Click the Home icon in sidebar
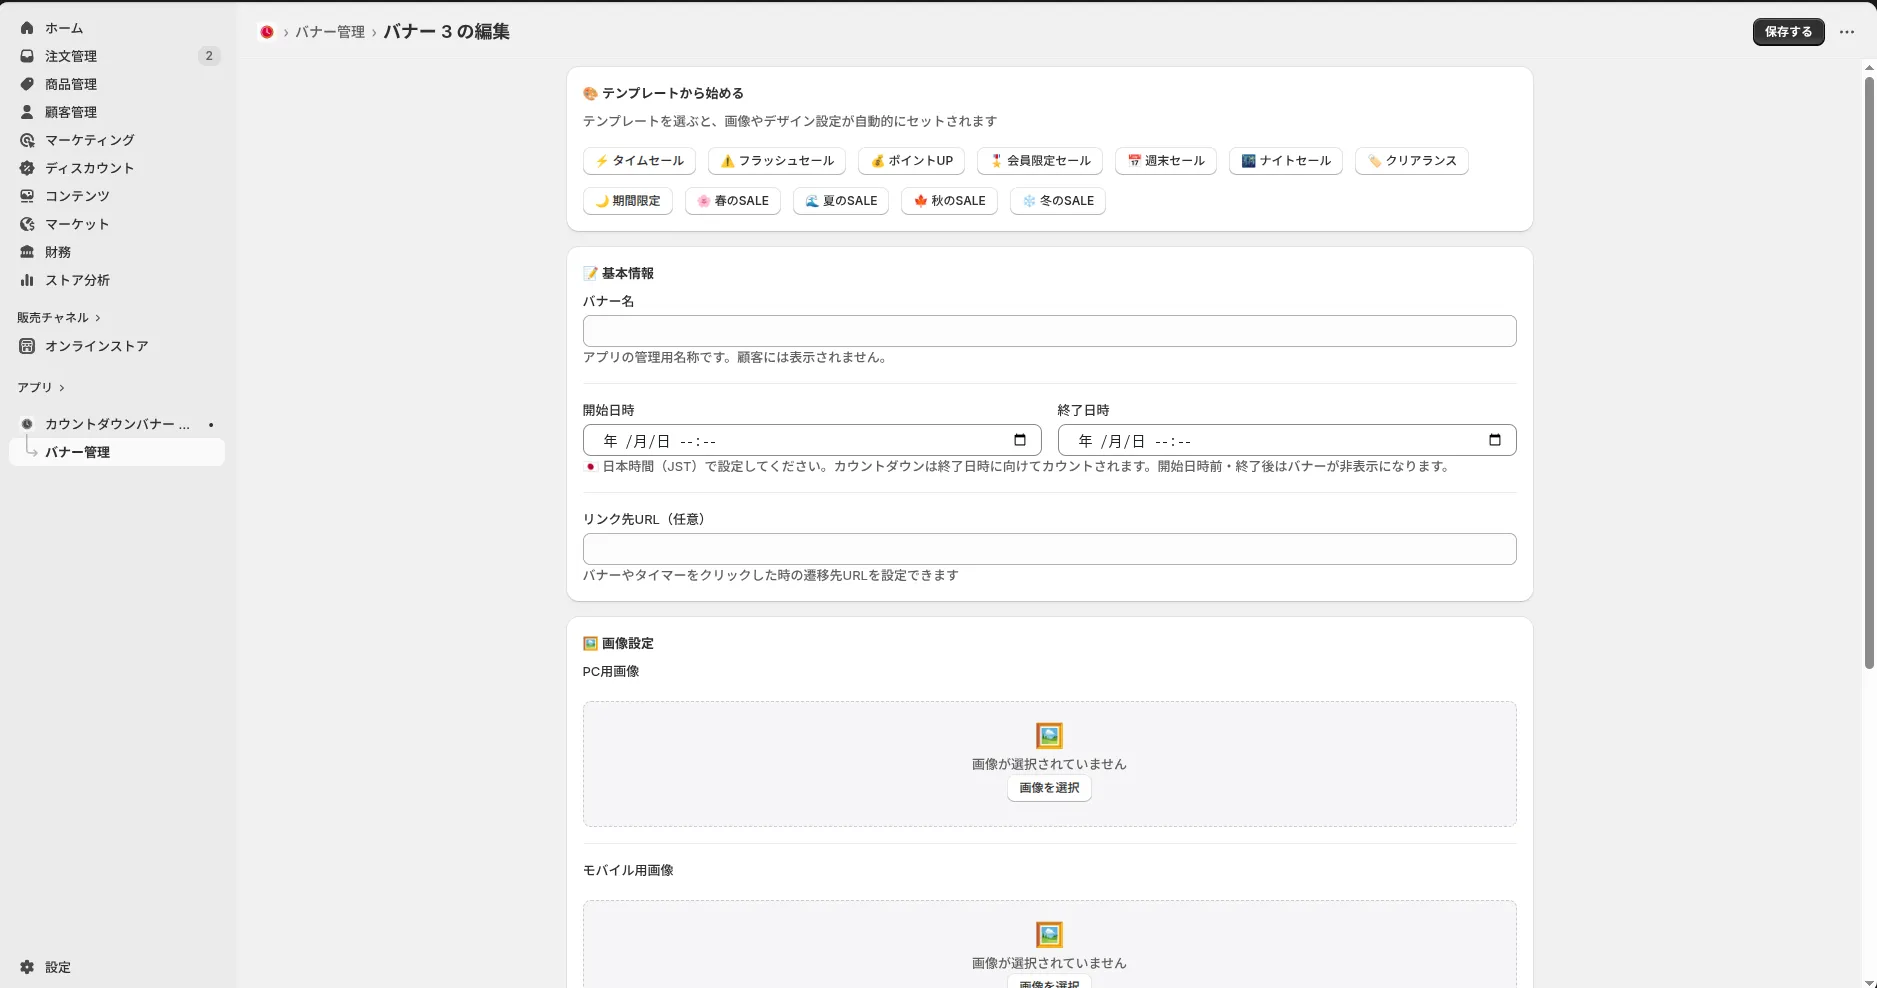Screen dimensions: 1877x988 pyautogui.click(x=27, y=28)
